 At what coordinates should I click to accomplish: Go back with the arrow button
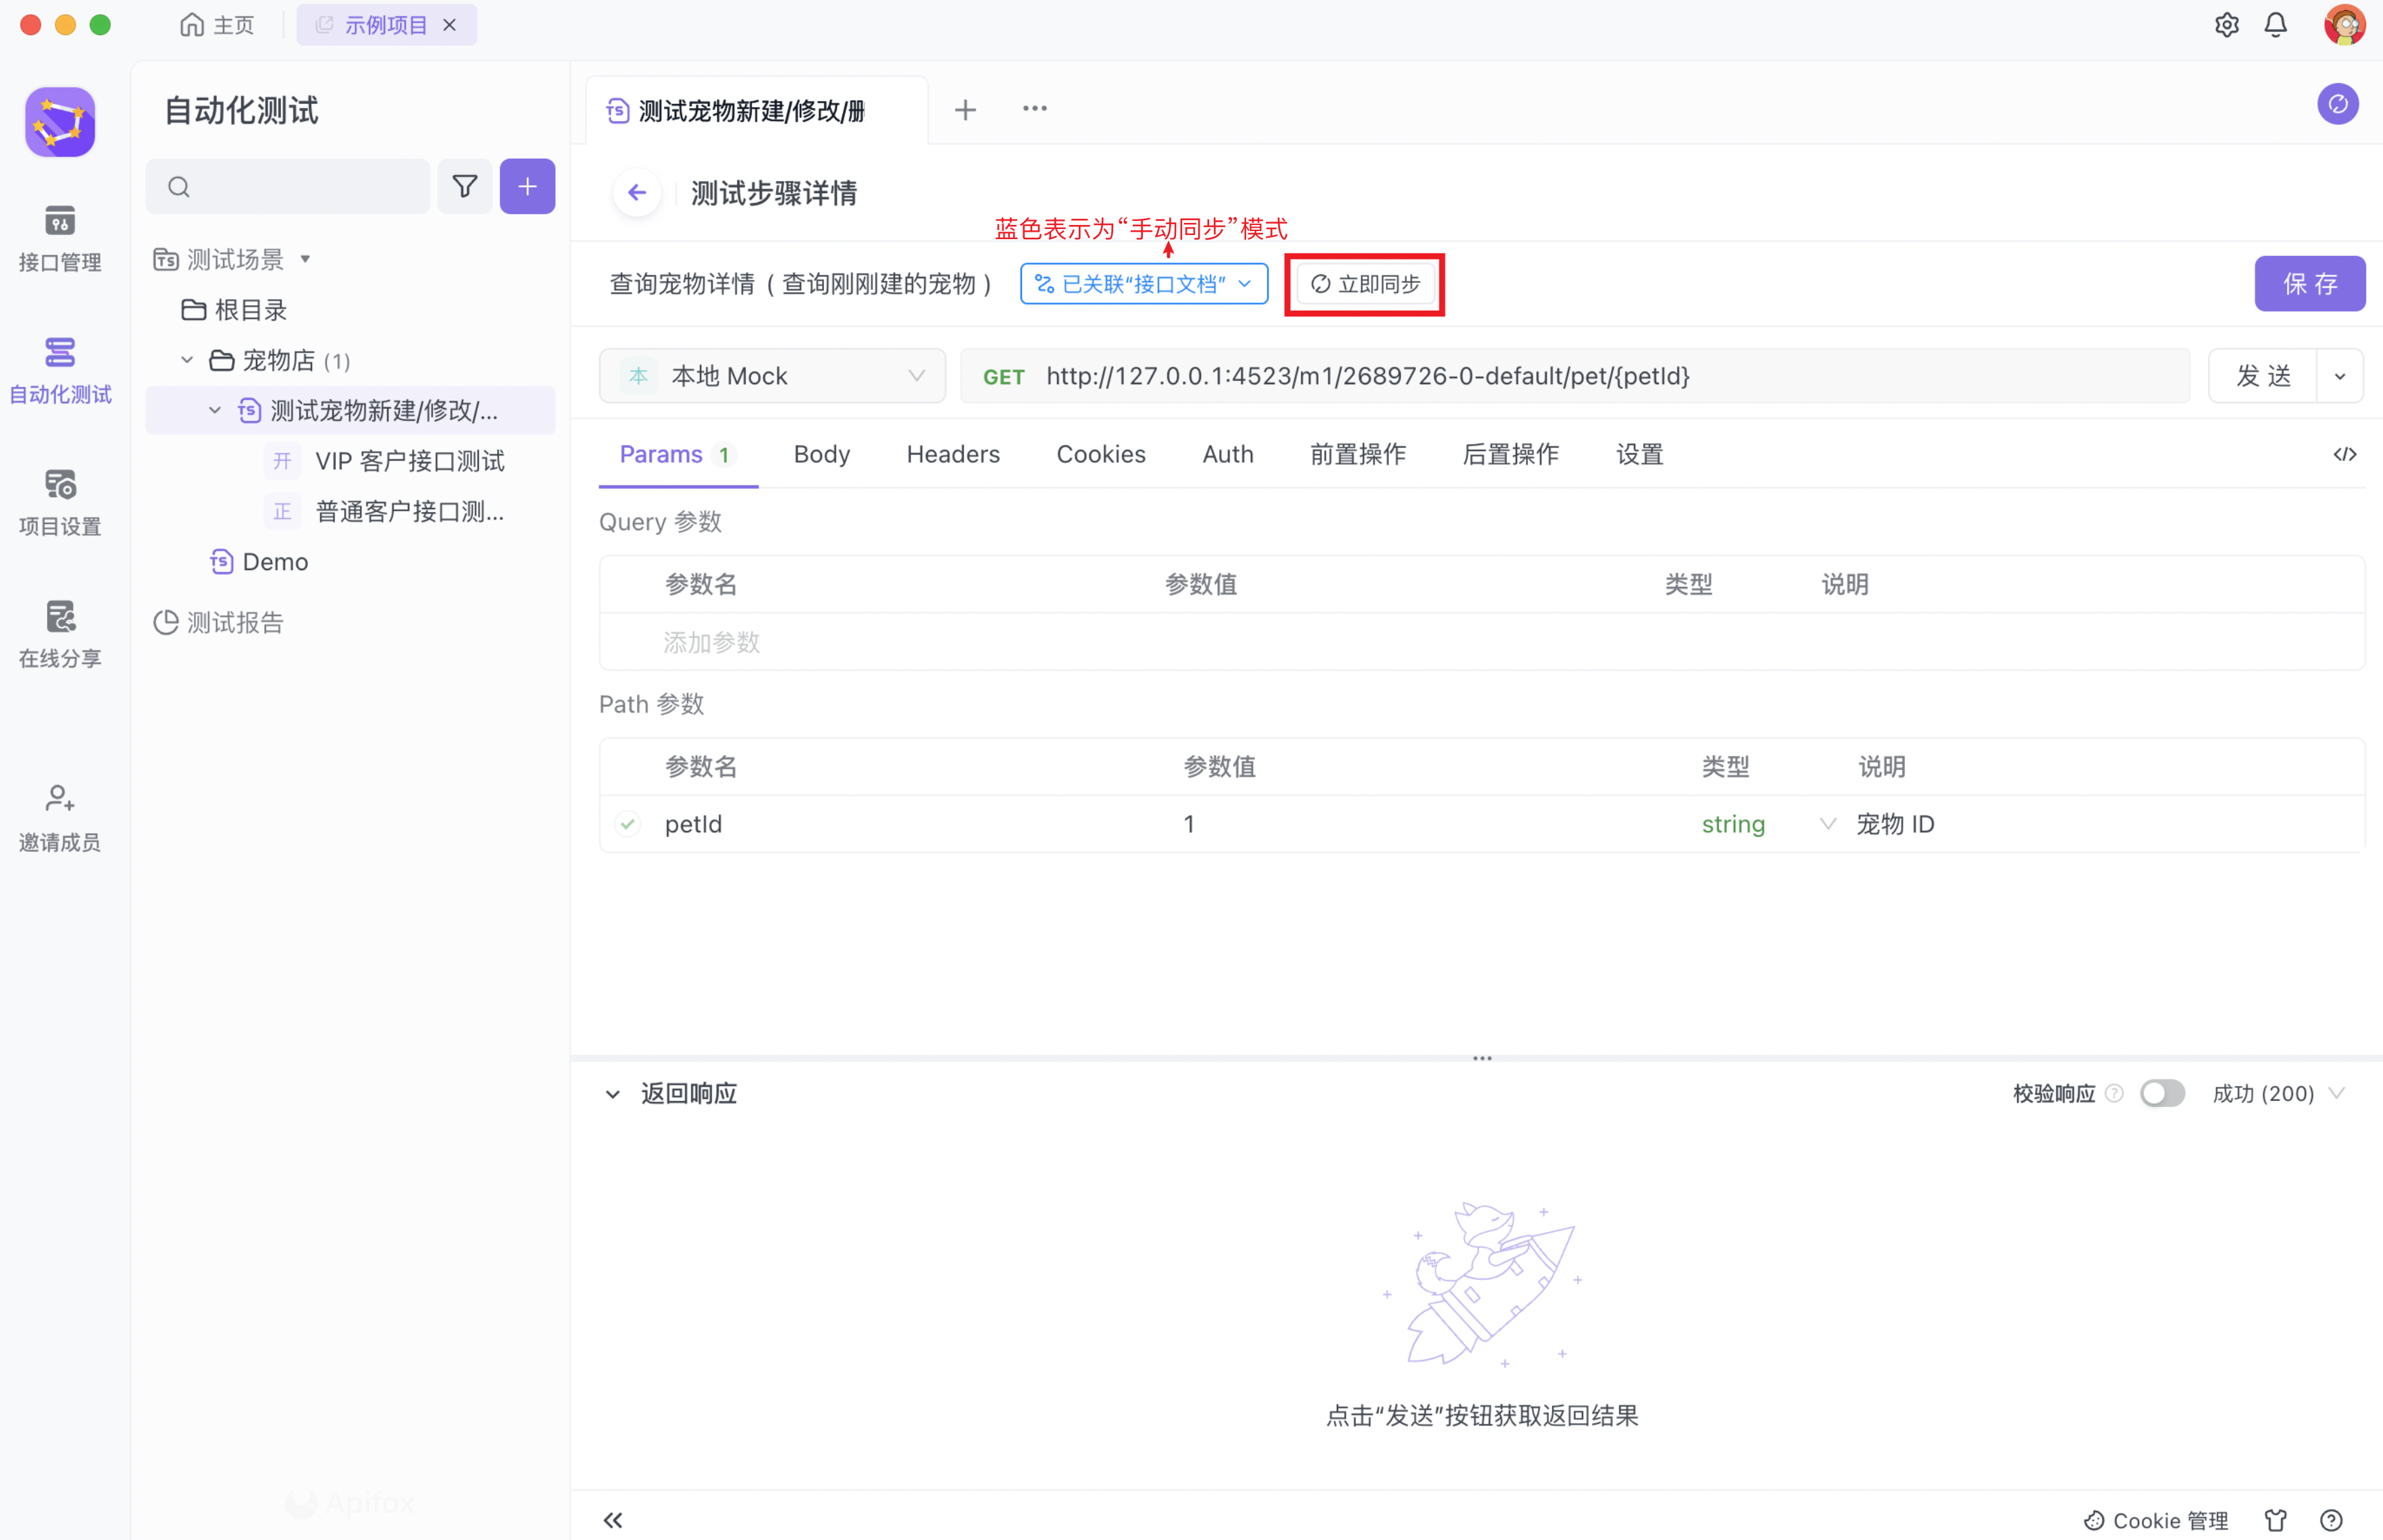coord(637,193)
